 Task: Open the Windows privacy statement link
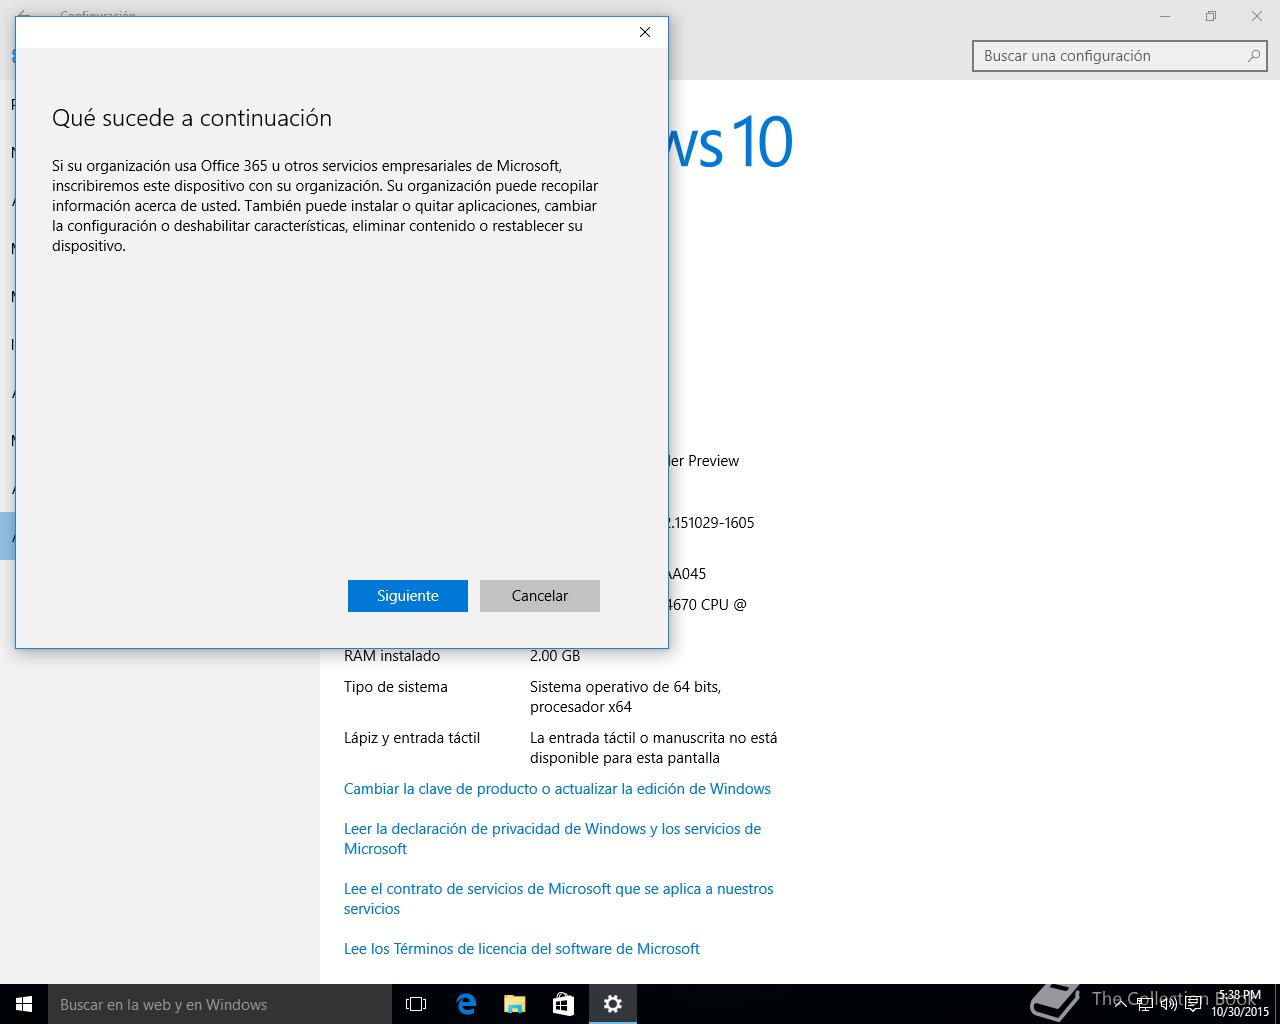click(552, 839)
